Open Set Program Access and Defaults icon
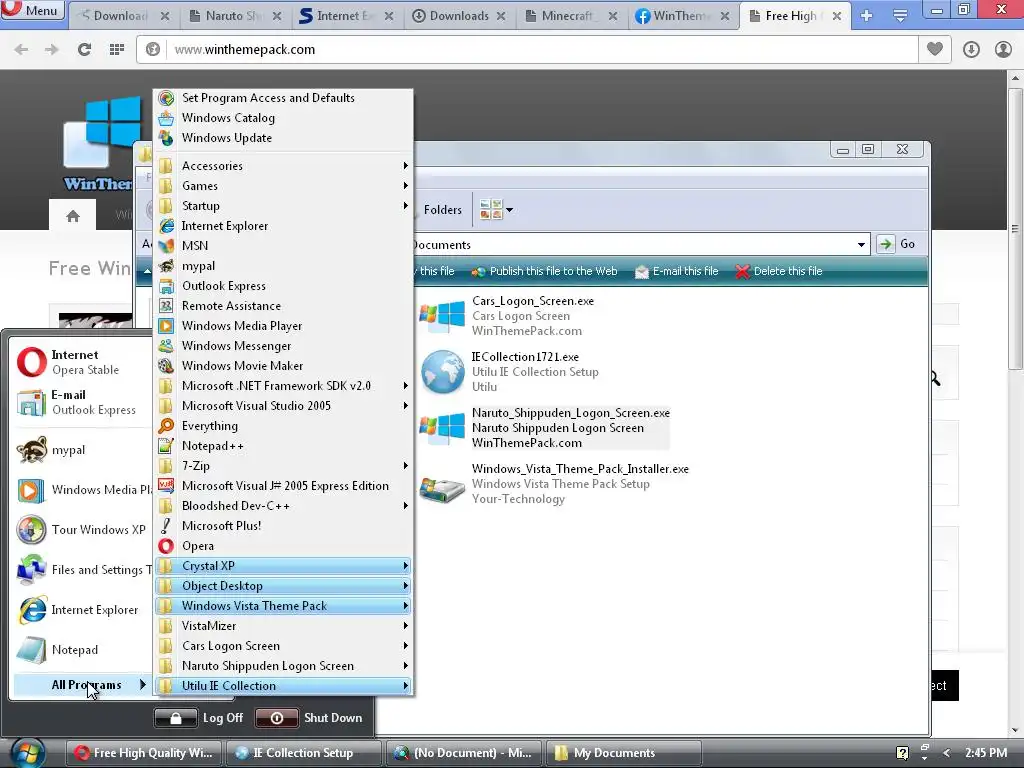This screenshot has height=768, width=1024. click(x=167, y=98)
